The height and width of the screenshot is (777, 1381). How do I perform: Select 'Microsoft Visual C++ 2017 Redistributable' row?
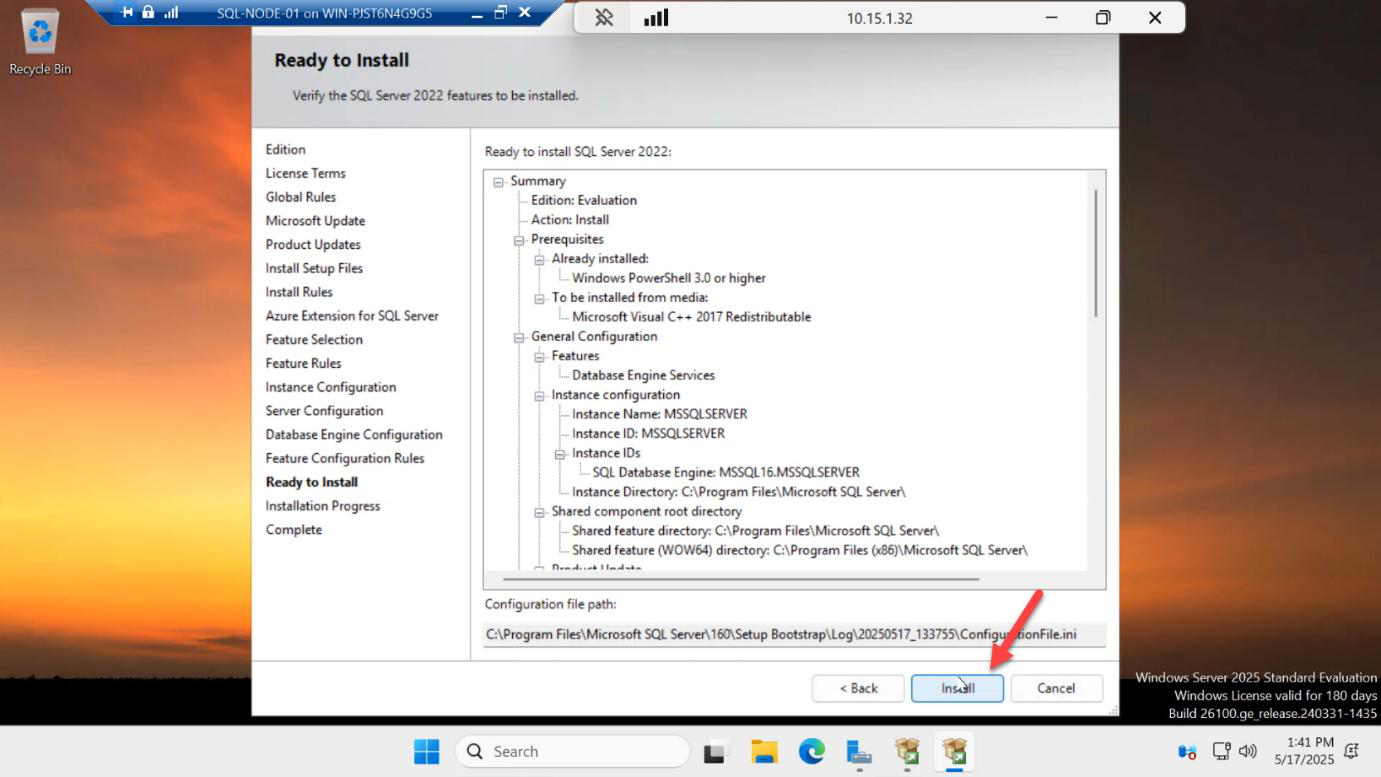click(x=692, y=317)
